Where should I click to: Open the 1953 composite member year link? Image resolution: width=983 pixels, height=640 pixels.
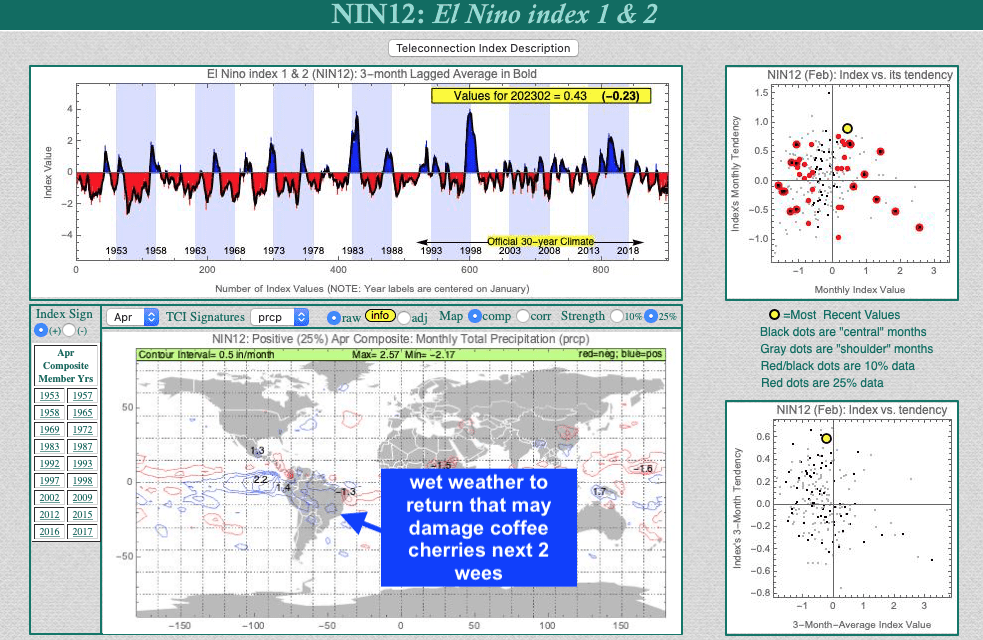(x=49, y=395)
